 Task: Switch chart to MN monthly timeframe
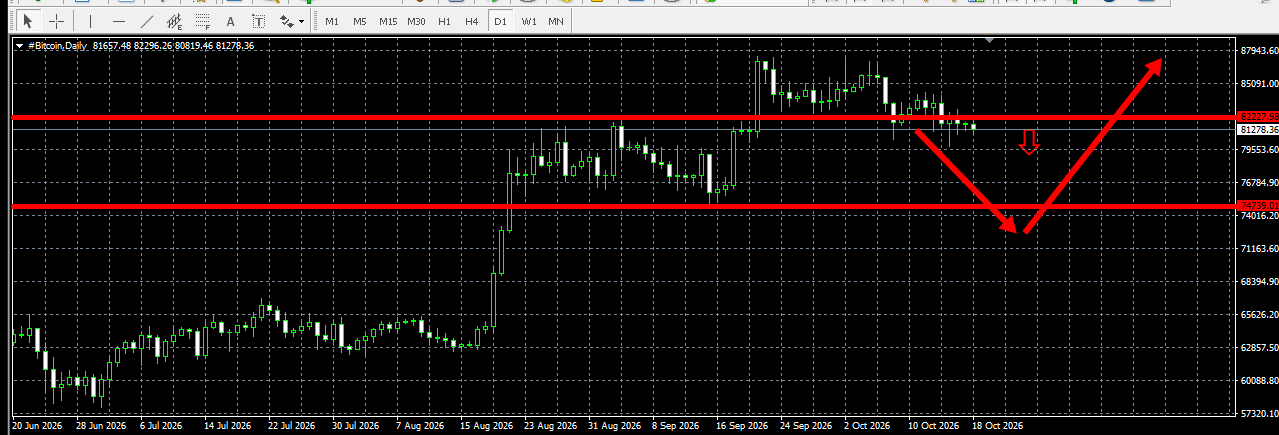click(x=556, y=21)
